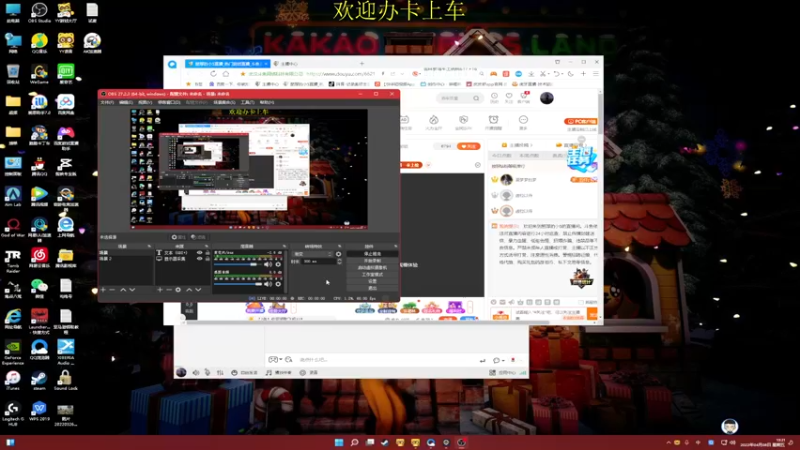
Task: Open the Sound Lock desktop icon
Action: click(x=65, y=380)
